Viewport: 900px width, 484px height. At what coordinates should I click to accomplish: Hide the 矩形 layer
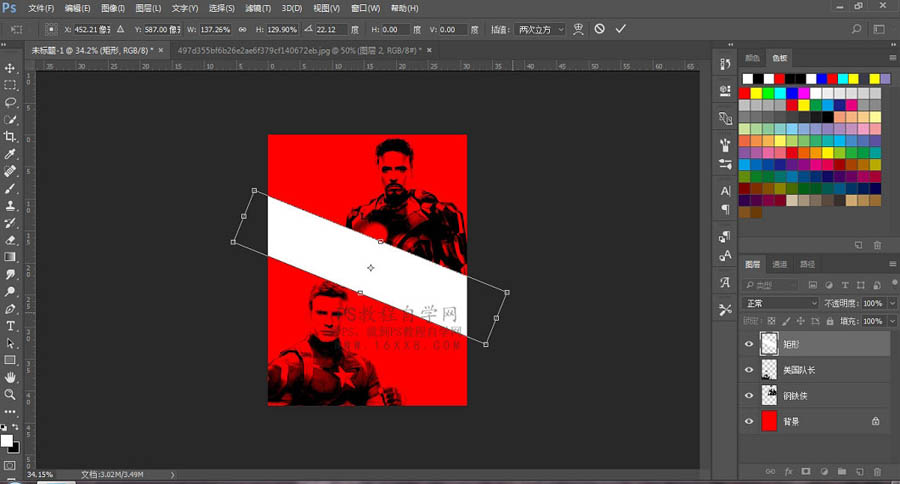(748, 344)
